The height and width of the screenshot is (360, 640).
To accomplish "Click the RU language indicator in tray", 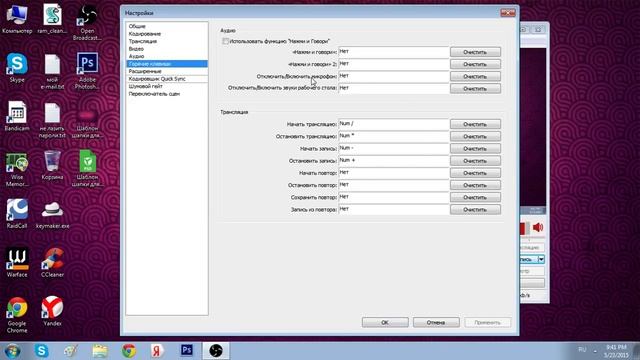I will point(582,350).
